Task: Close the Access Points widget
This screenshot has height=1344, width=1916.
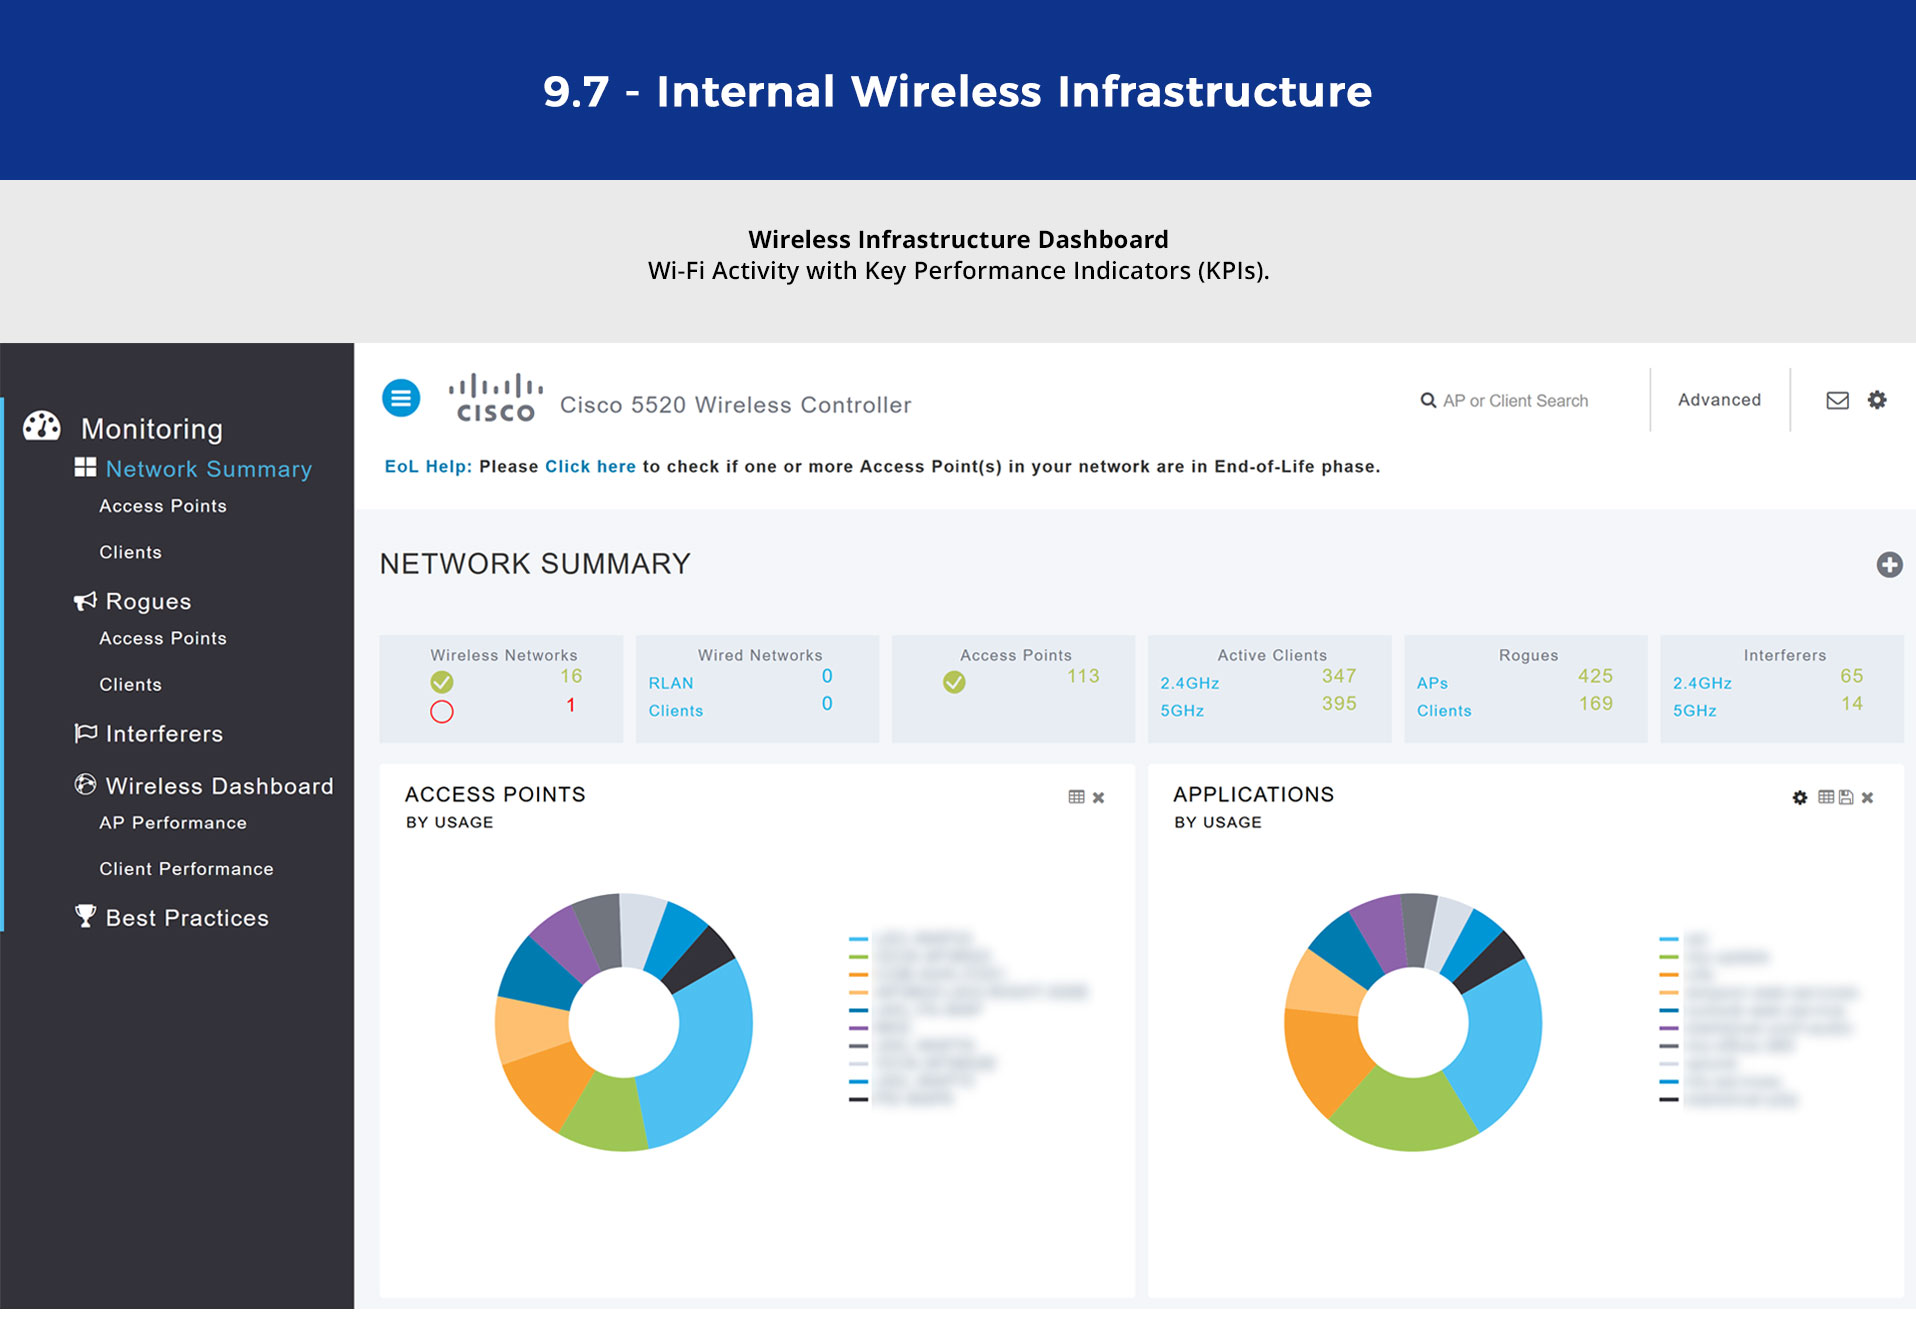Action: tap(1098, 797)
